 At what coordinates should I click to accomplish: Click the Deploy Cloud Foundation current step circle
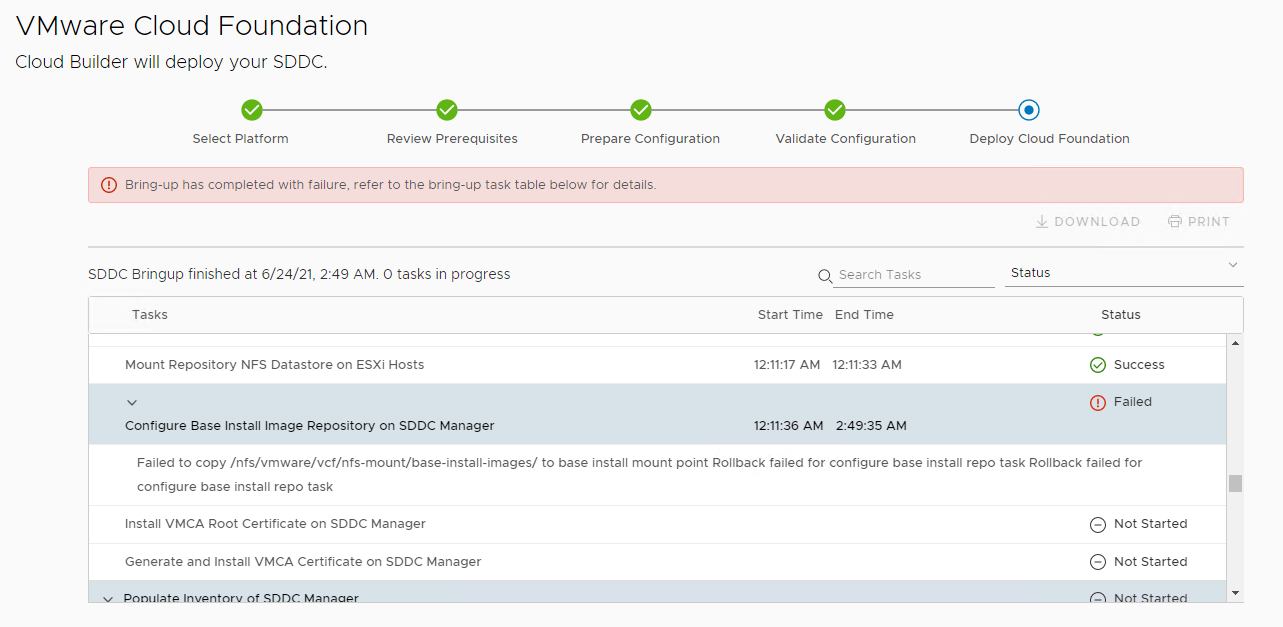click(1029, 110)
